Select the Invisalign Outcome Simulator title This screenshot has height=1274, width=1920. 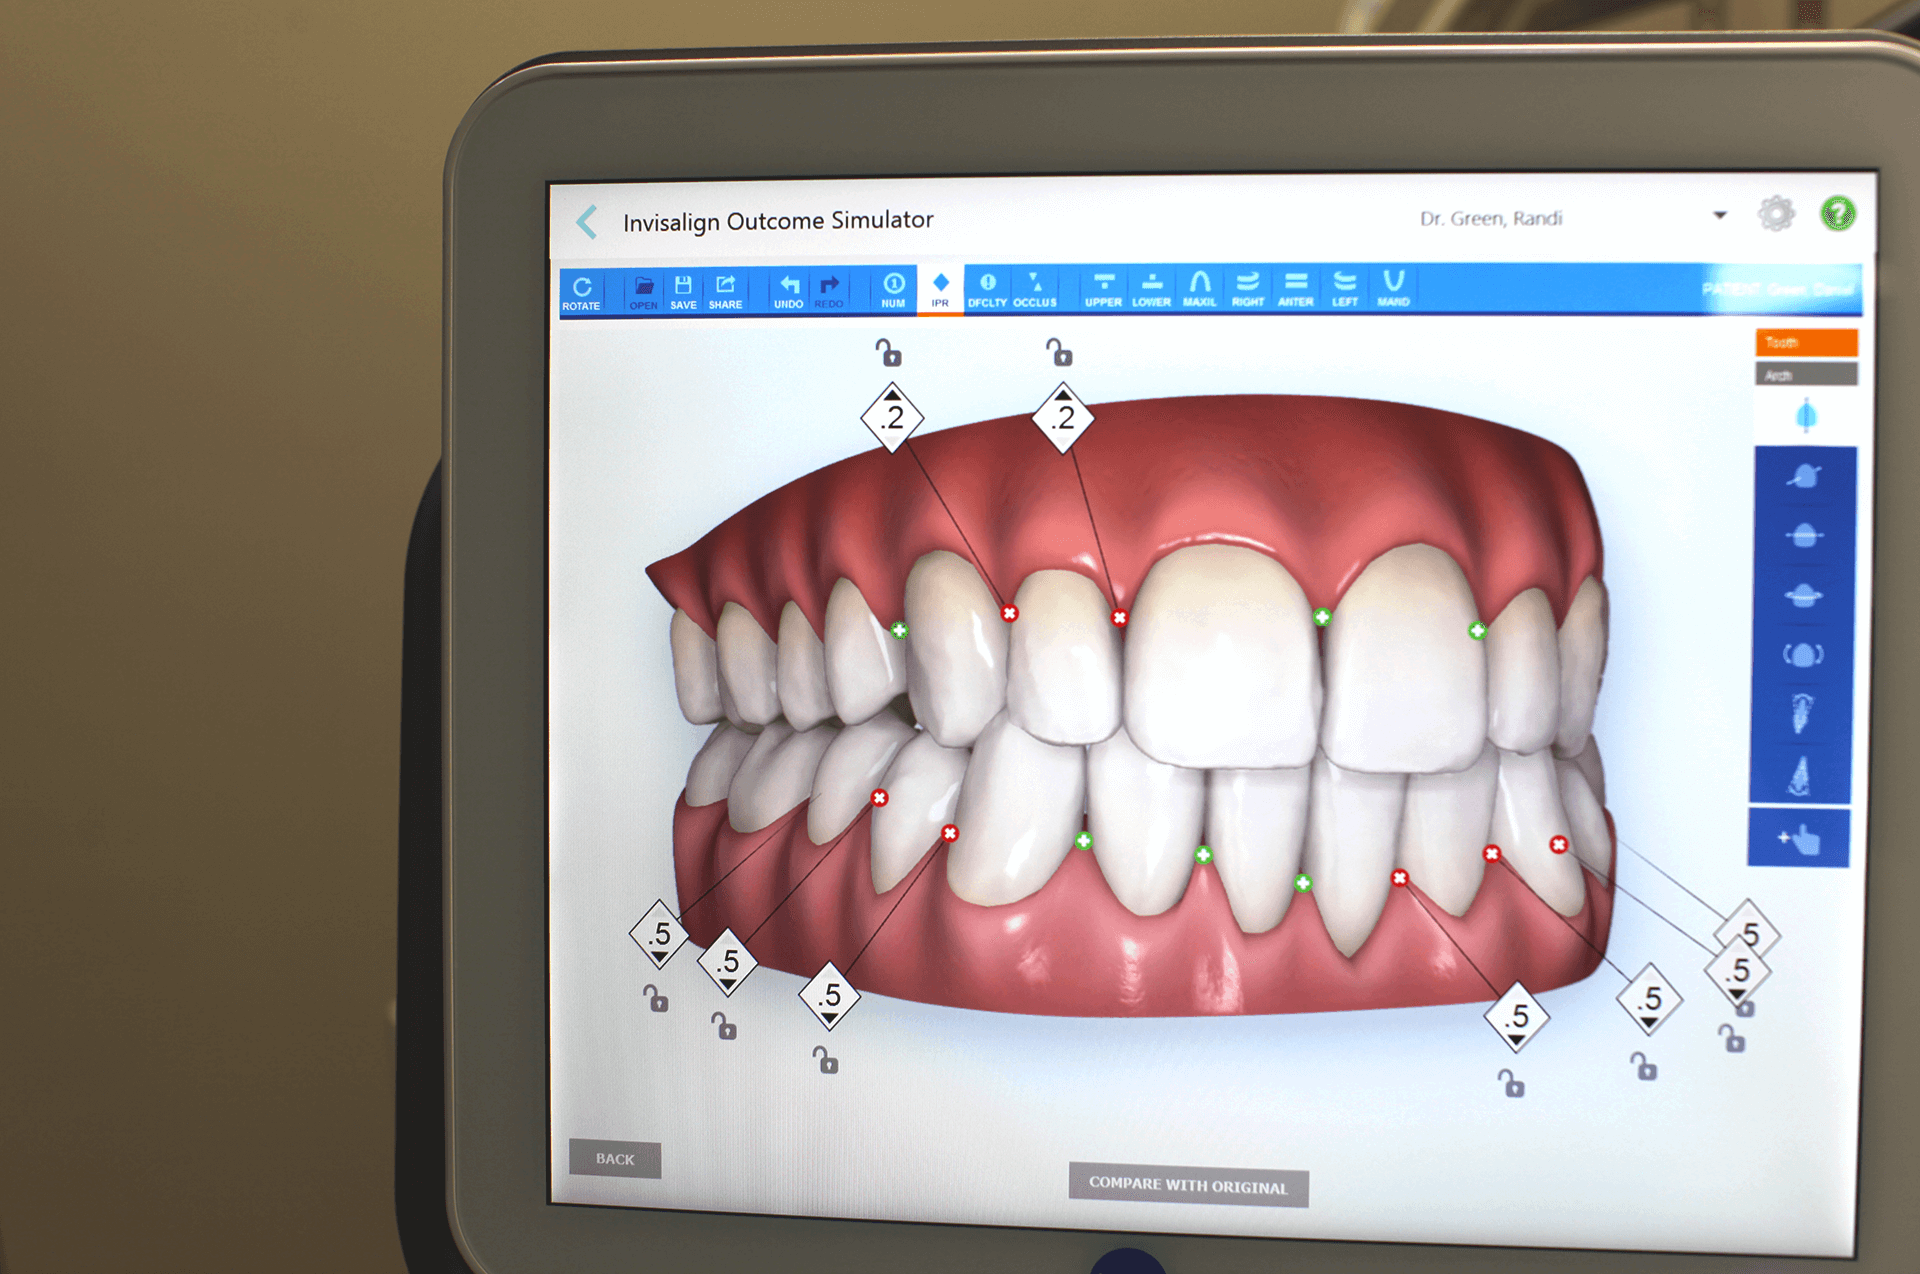point(778,221)
